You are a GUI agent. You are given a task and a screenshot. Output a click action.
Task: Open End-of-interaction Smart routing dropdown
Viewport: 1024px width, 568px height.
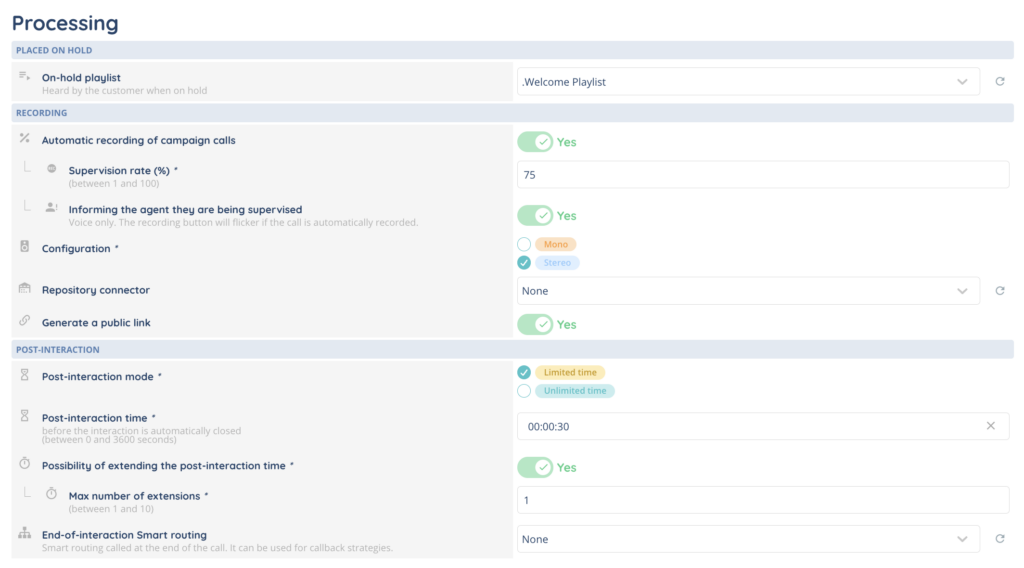click(747, 539)
